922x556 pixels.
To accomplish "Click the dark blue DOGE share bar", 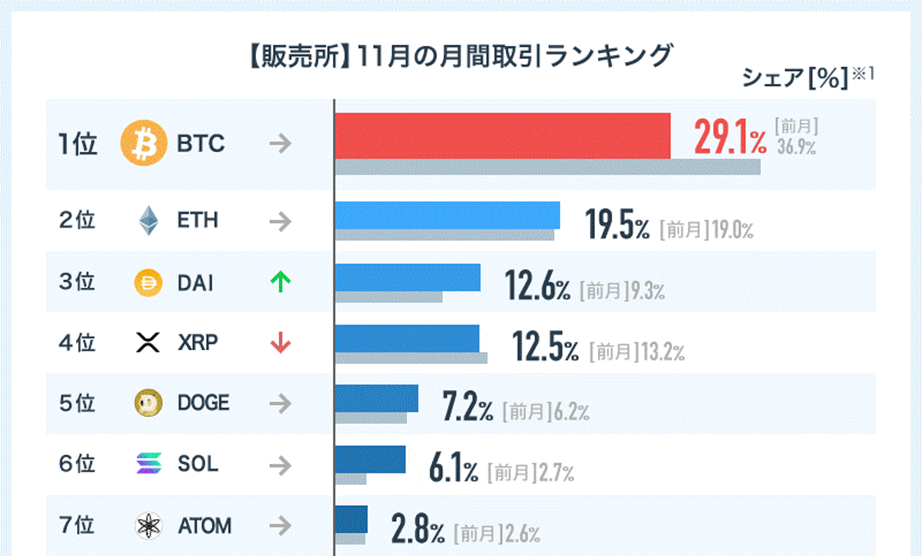I will tap(377, 398).
